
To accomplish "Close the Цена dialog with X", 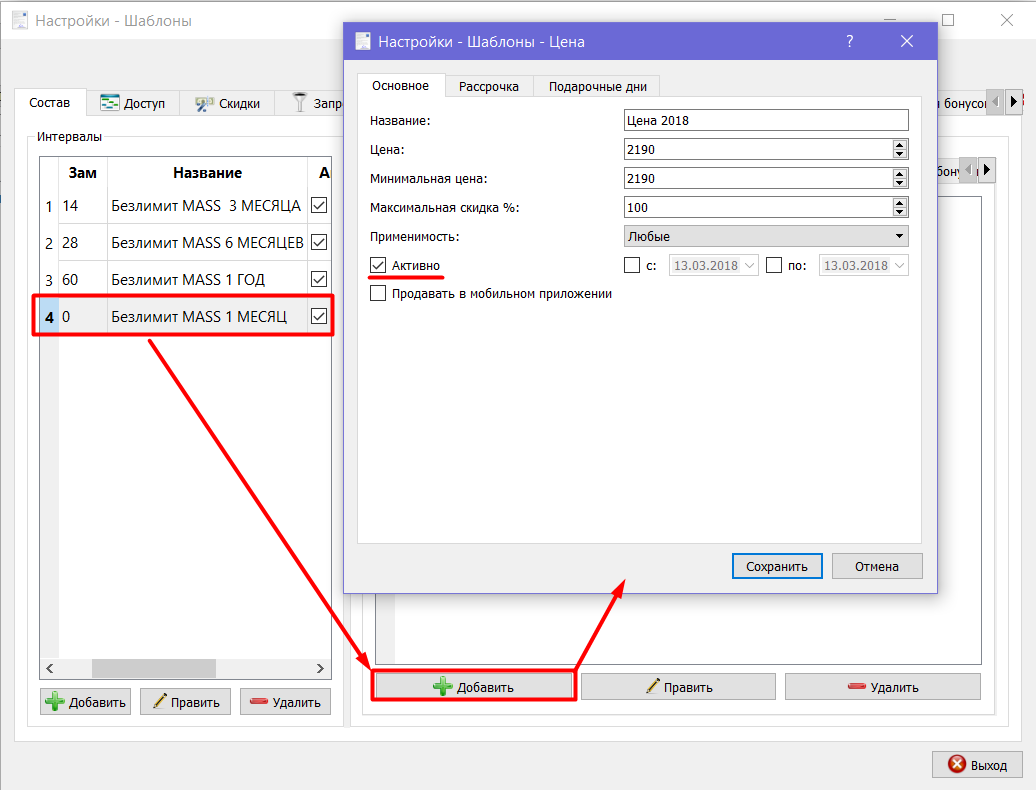I will pyautogui.click(x=906, y=41).
